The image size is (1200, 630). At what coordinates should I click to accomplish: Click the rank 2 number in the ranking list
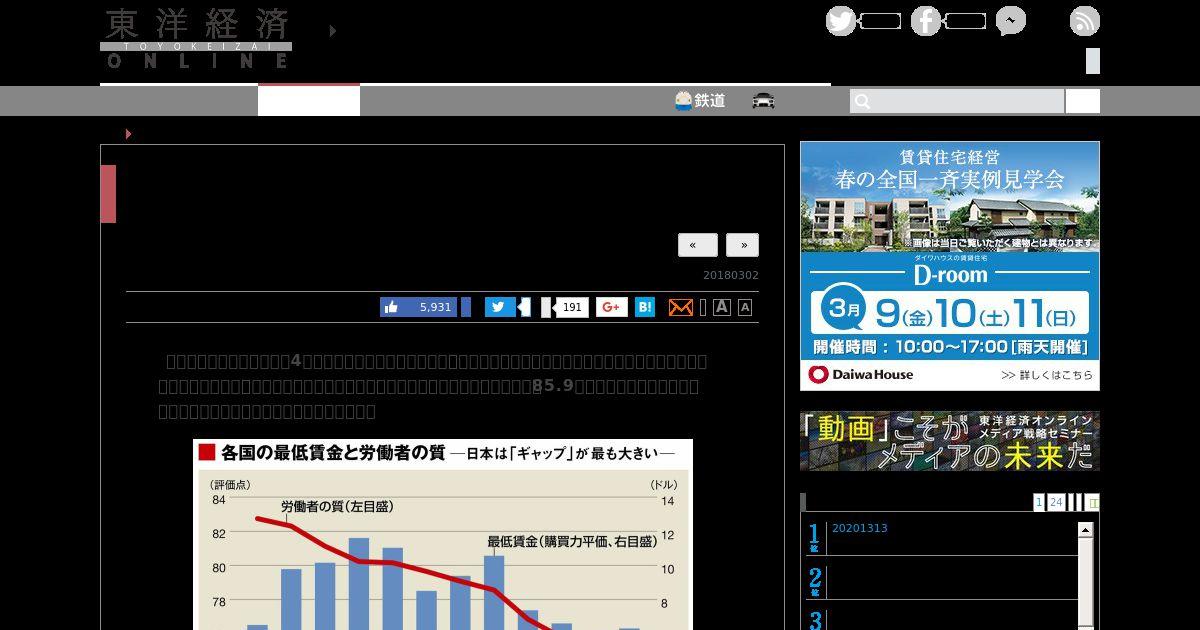point(815,580)
